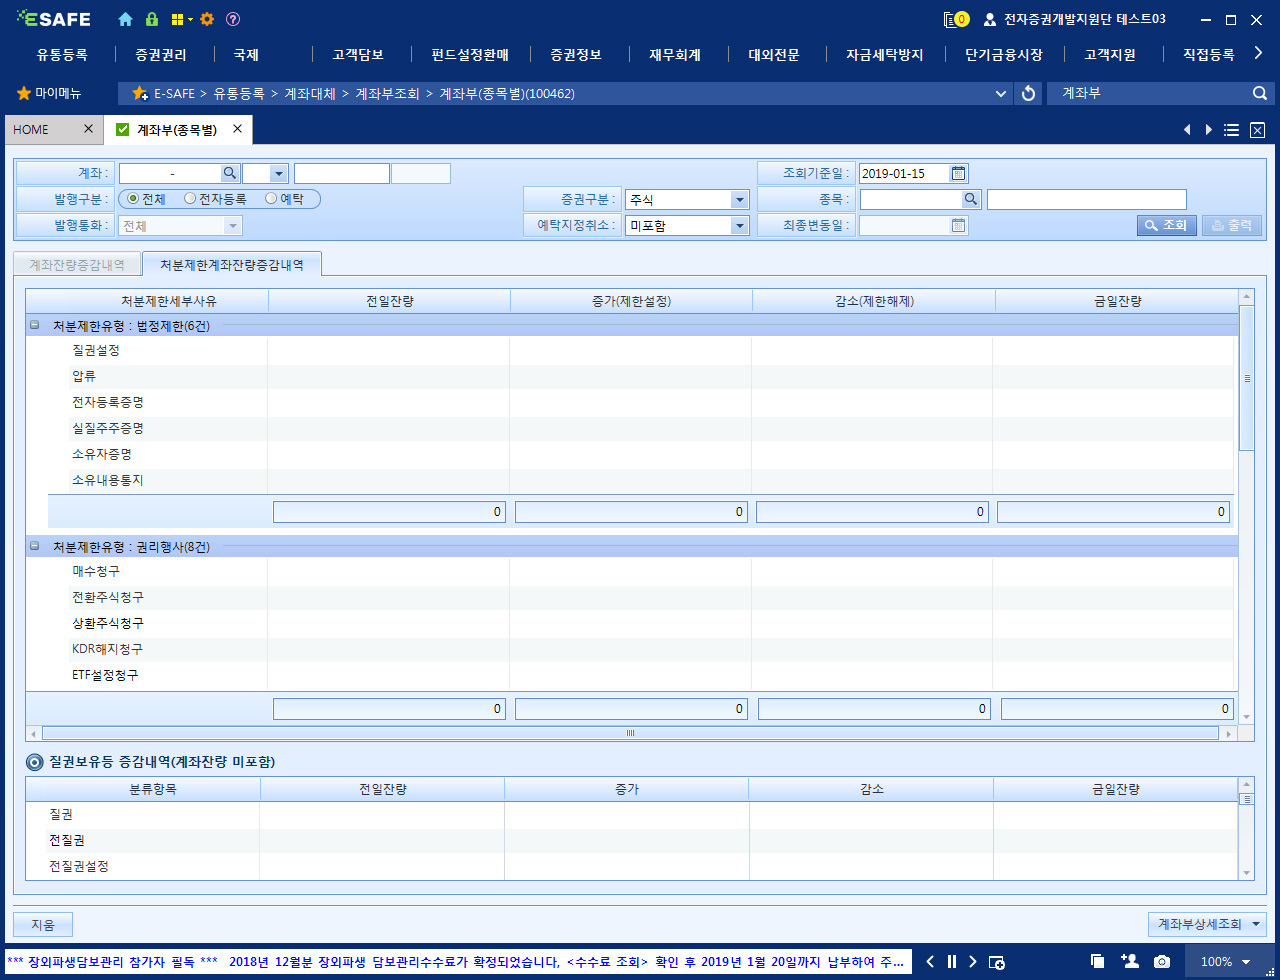Click the 종목 search magnifier icon

tap(971, 199)
